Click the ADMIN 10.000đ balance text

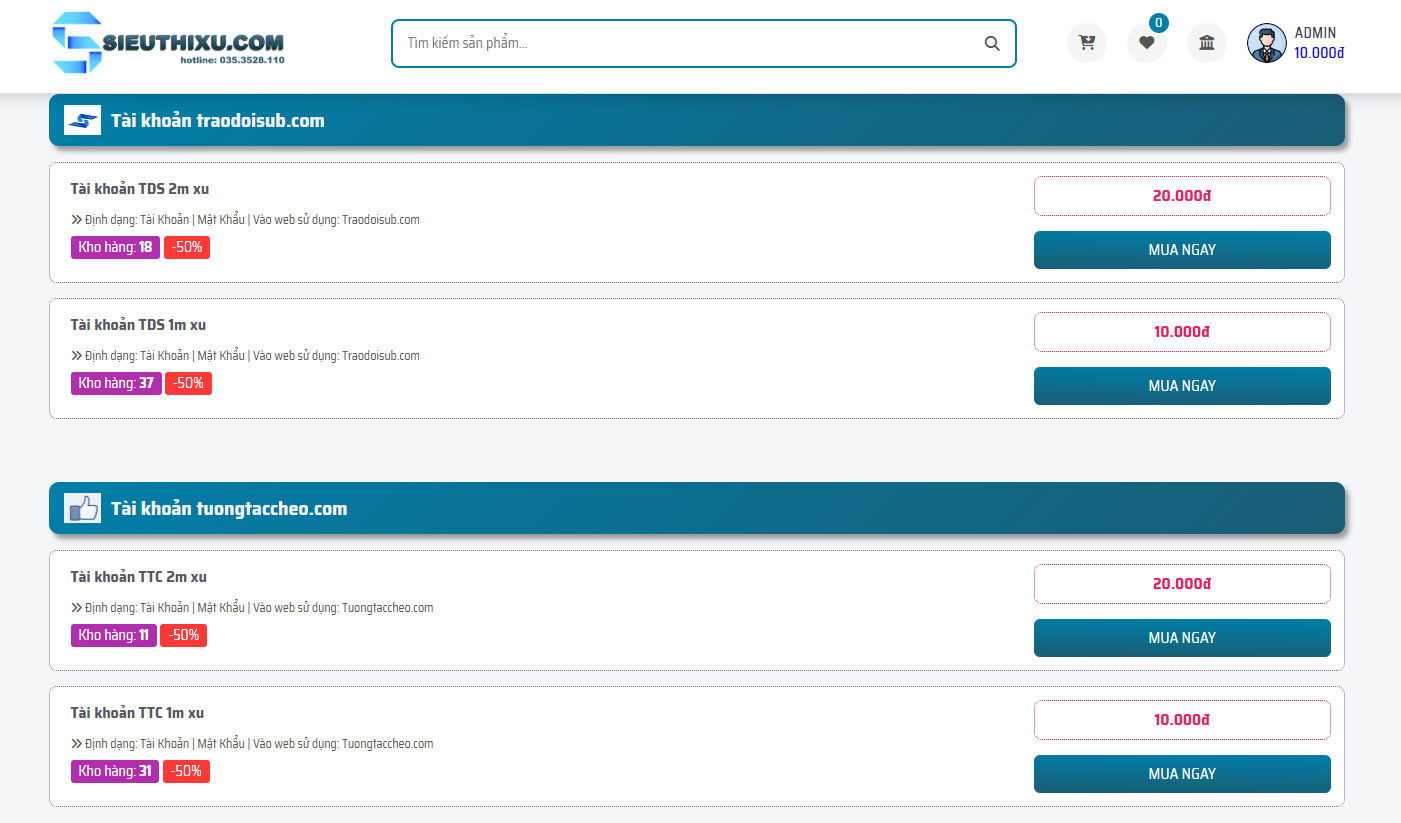[x=1319, y=53]
